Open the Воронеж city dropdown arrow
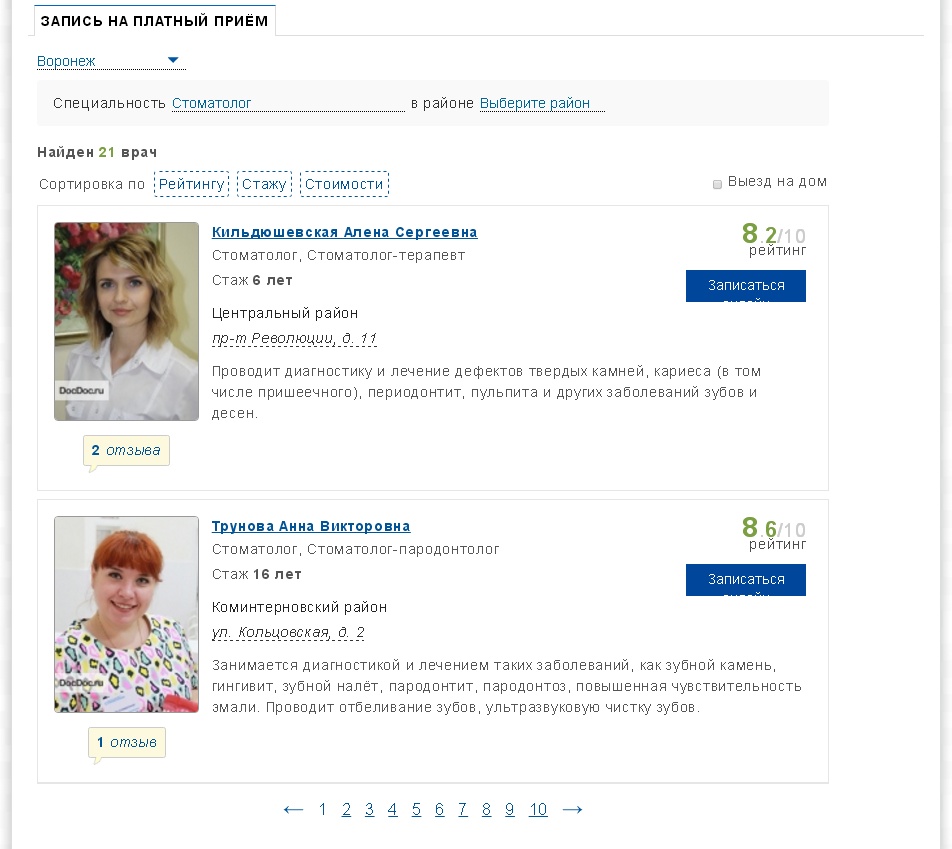This screenshot has width=952, height=849. pos(173,60)
